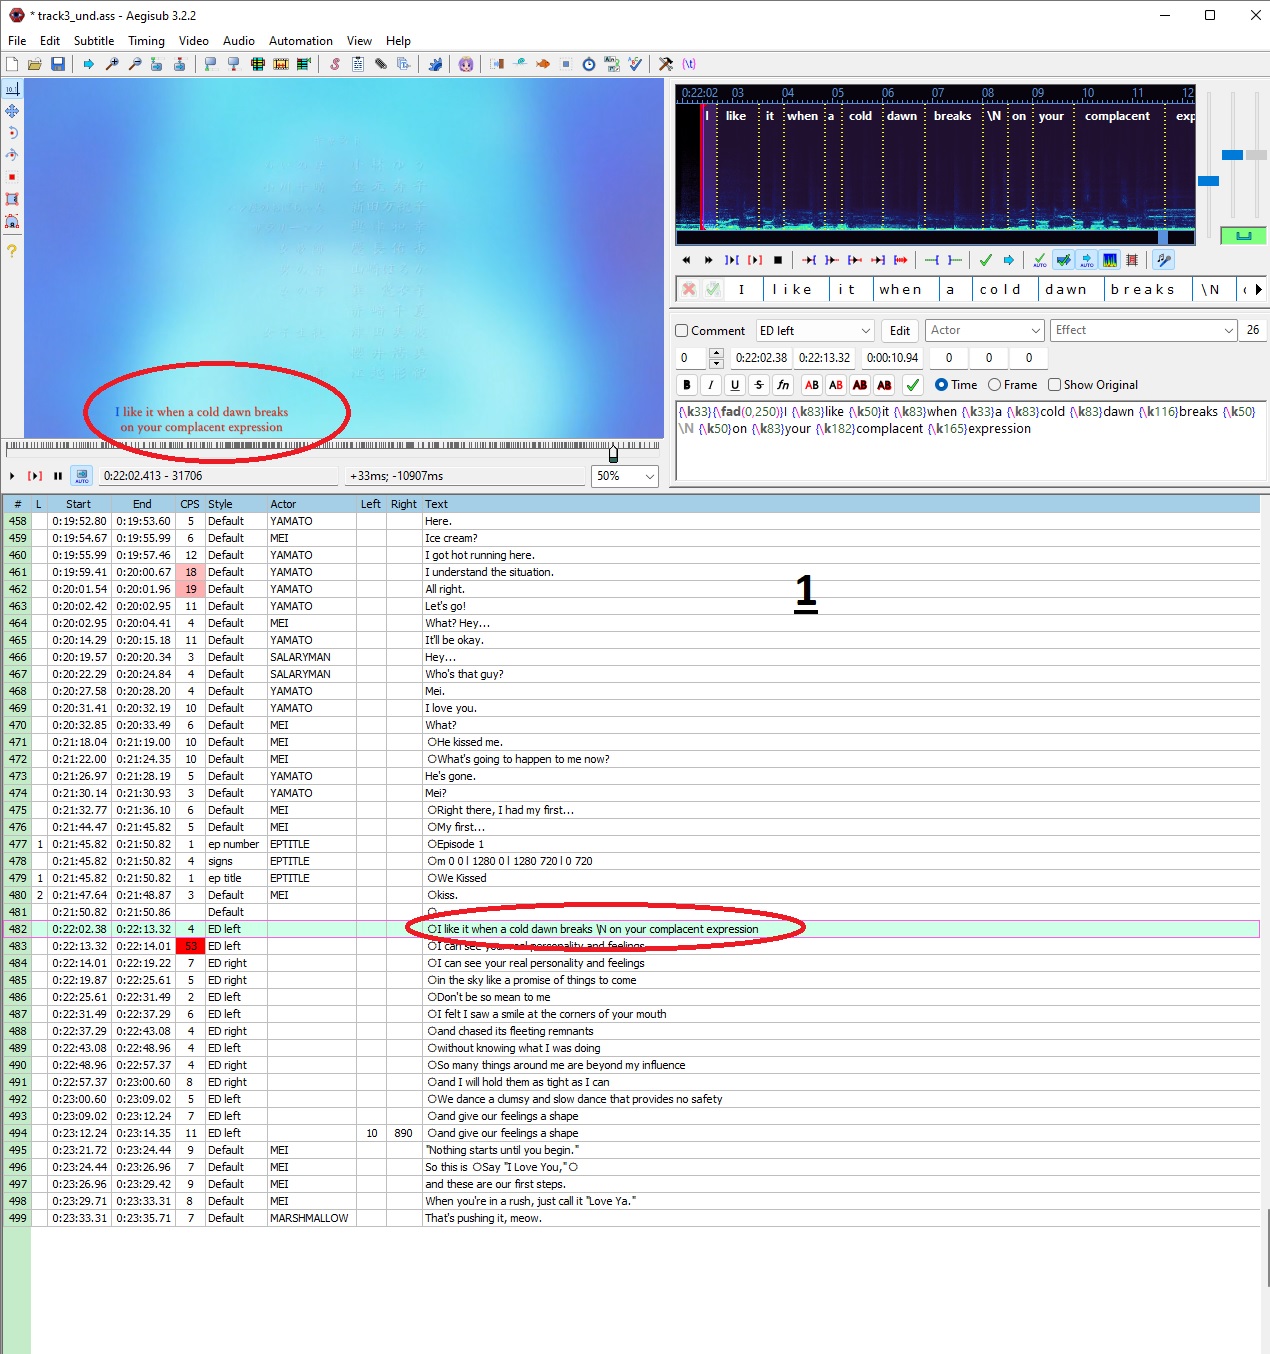
Task: Toggle the karaoke mode microphone icon
Action: [x=1163, y=260]
